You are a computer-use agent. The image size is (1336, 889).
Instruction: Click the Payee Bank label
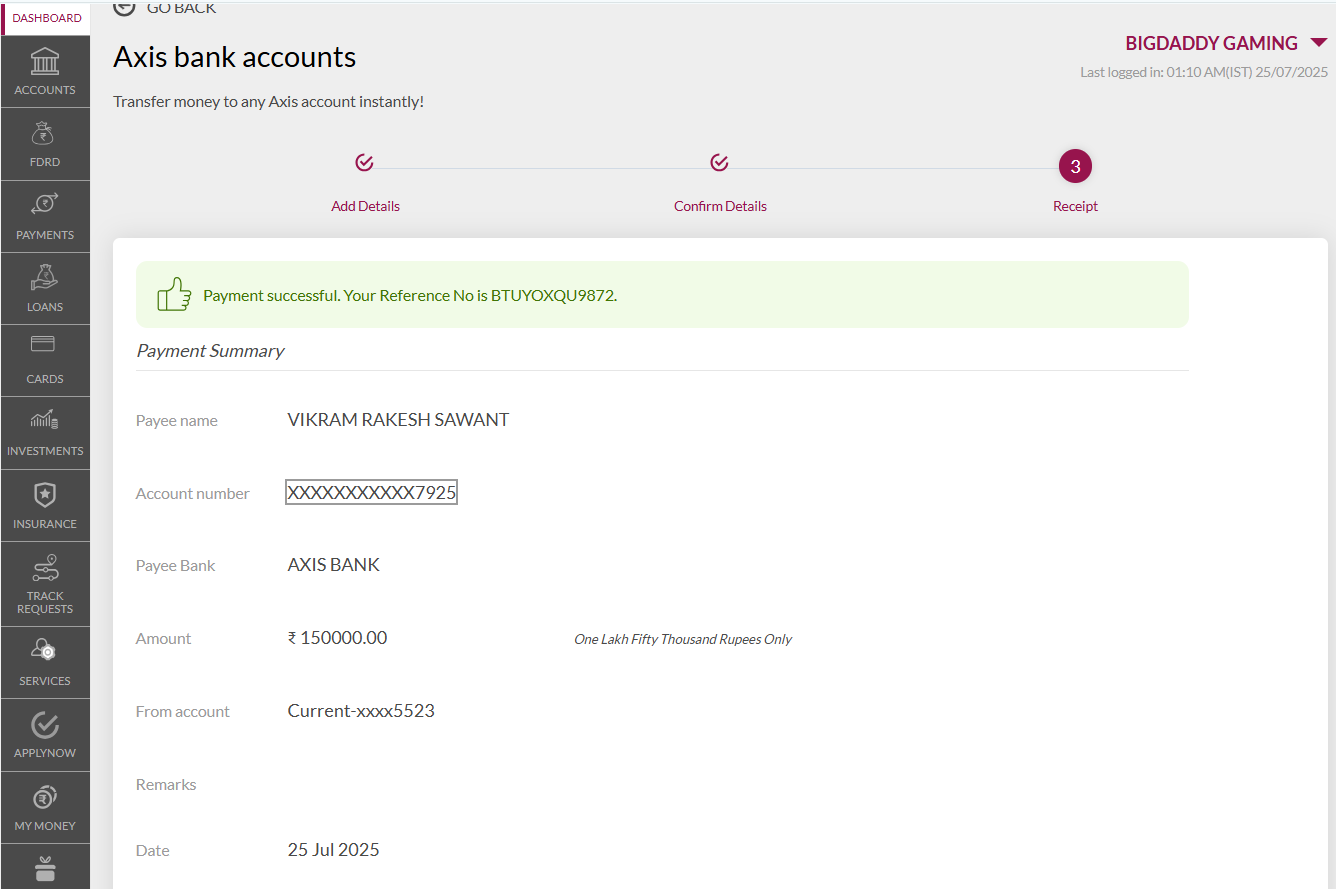click(176, 566)
